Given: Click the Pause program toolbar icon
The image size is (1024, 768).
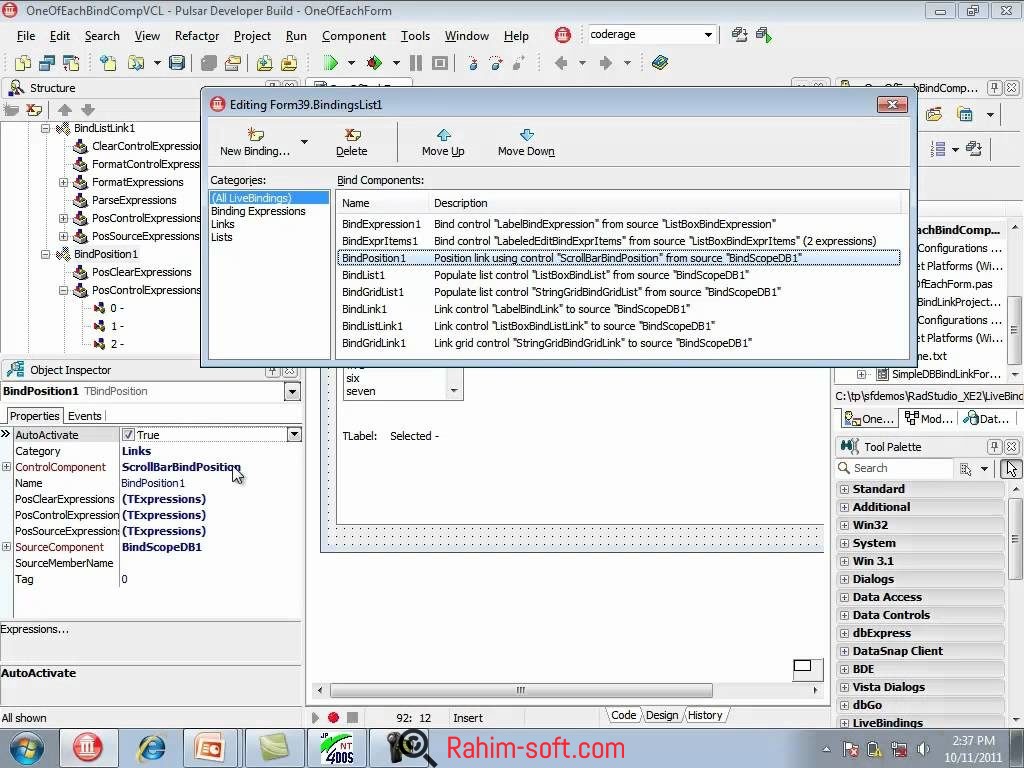Looking at the screenshot, I should (x=415, y=63).
